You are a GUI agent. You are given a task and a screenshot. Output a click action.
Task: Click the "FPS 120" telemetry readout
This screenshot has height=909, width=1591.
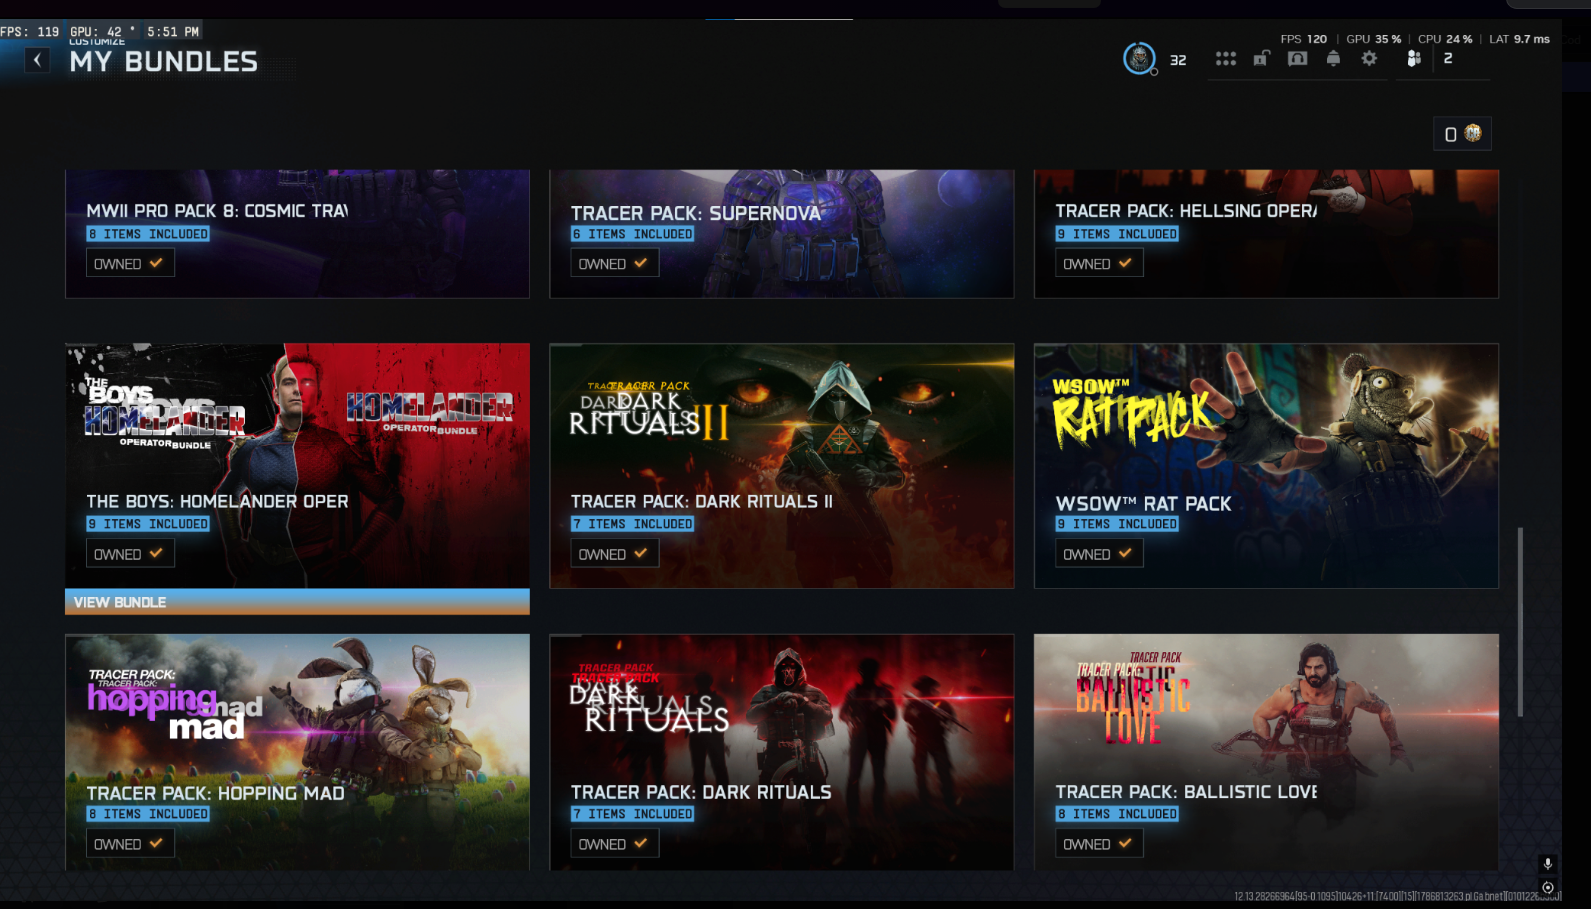1303,39
